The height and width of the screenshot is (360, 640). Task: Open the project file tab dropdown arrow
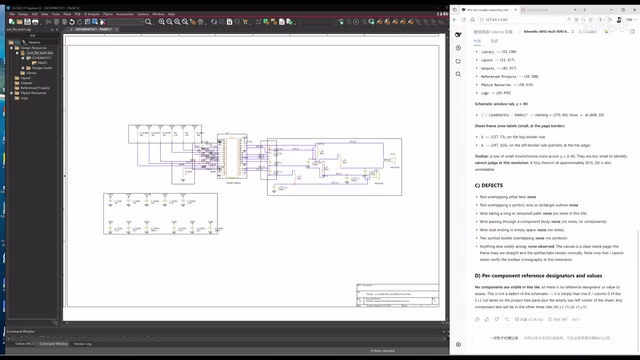click(x=52, y=30)
